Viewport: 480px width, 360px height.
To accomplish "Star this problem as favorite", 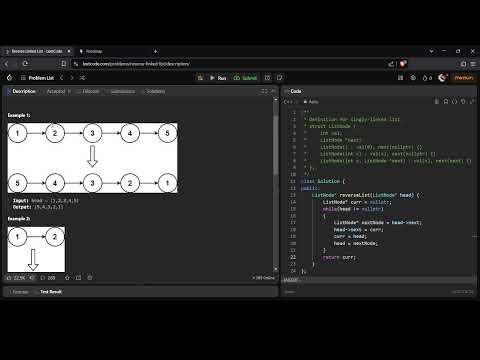I will tap(67, 278).
